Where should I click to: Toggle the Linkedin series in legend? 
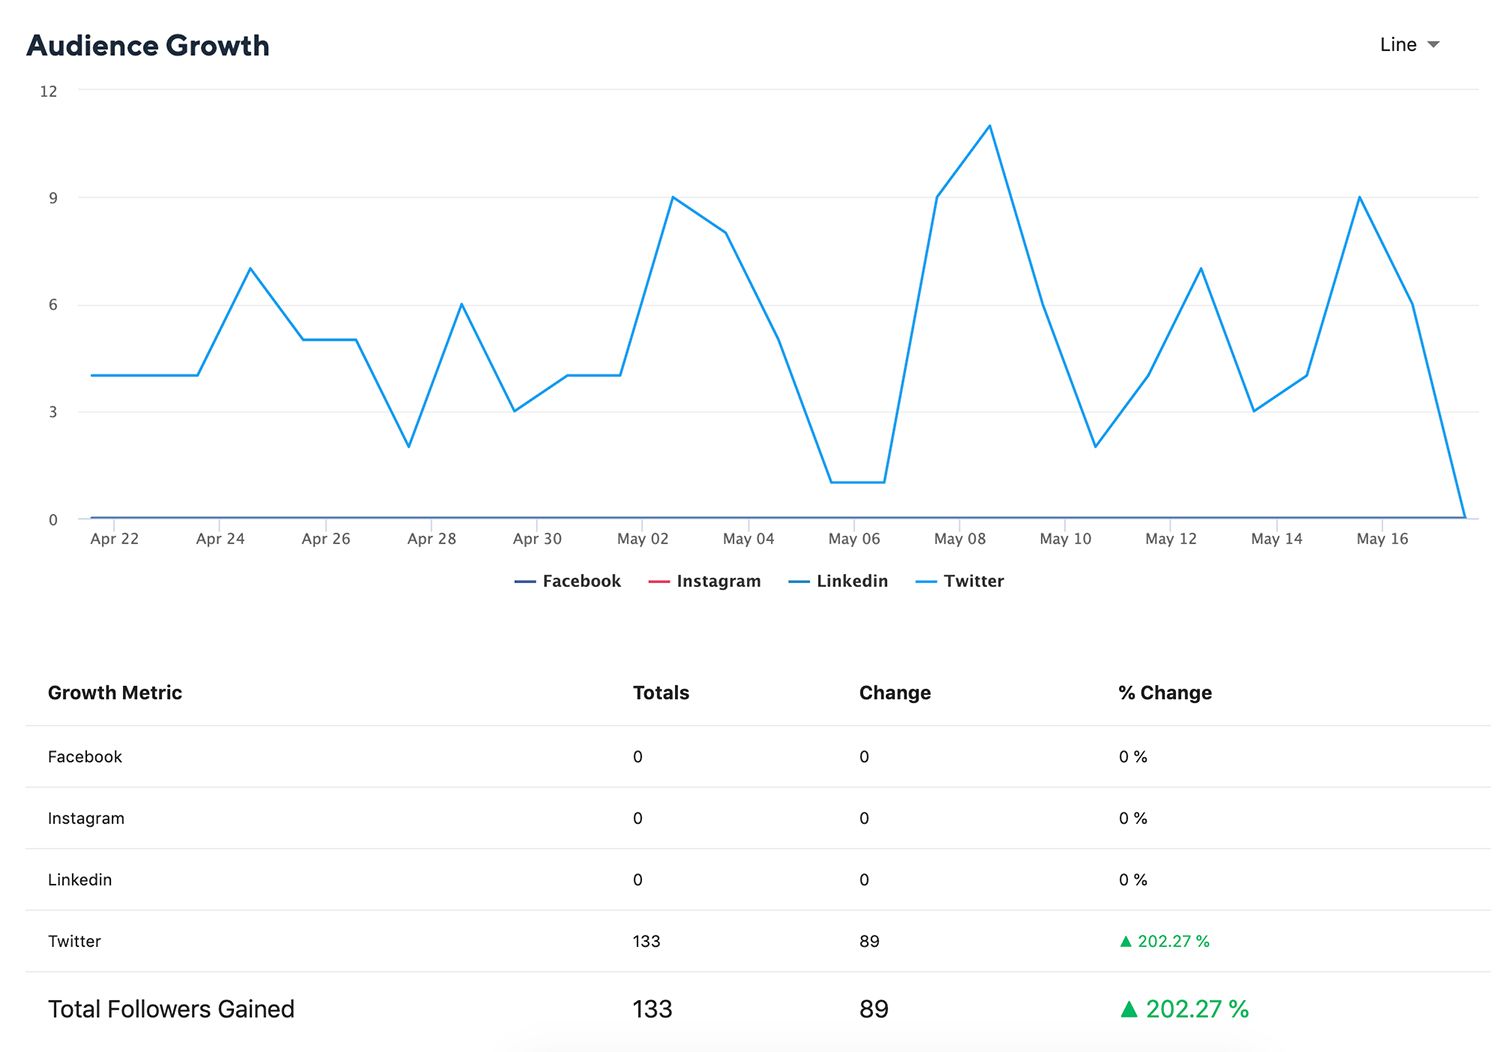[851, 581]
